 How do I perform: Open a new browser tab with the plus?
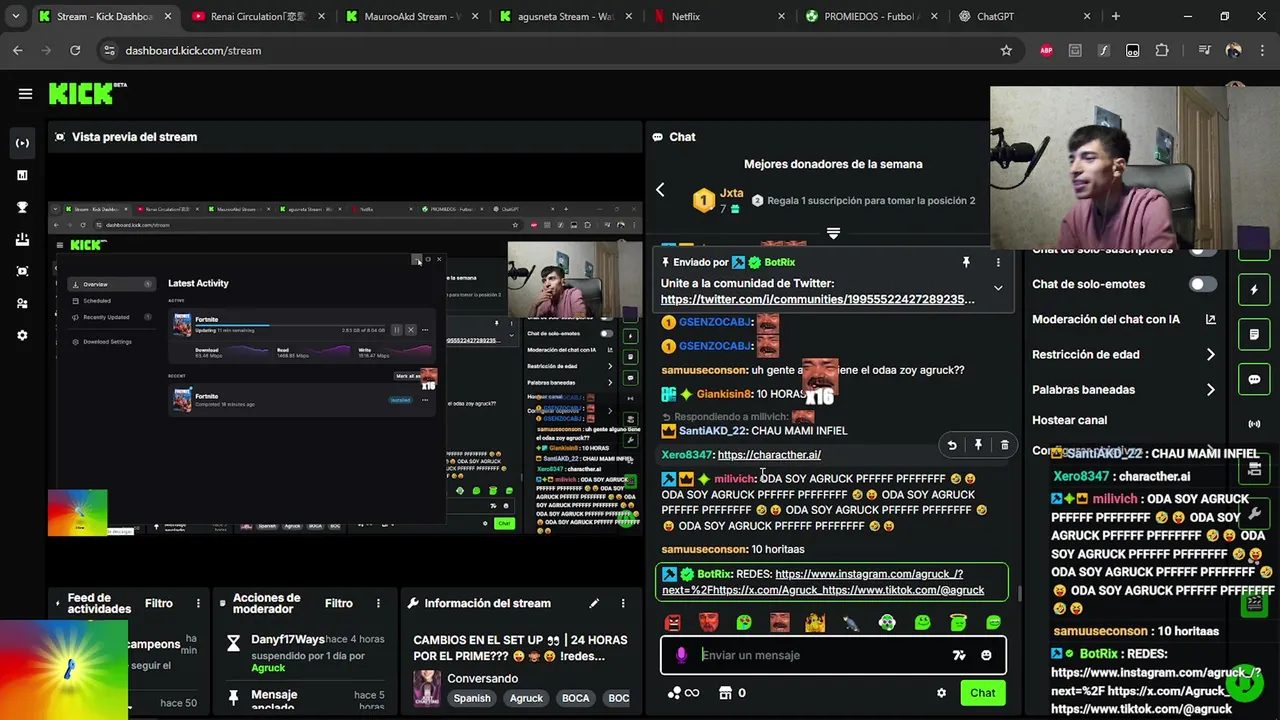[1115, 16]
